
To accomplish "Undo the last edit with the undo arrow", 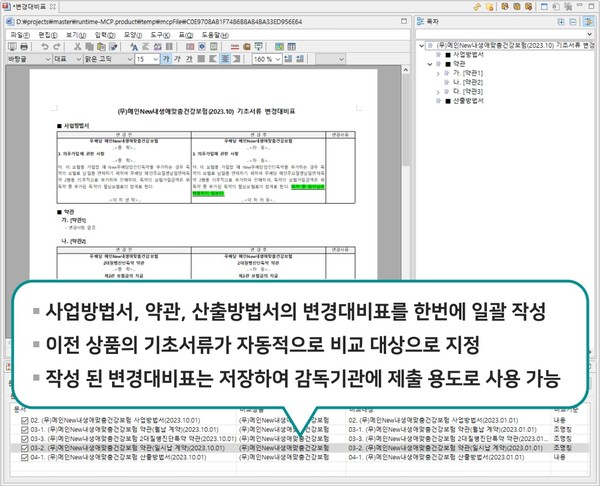I will [x=45, y=47].
